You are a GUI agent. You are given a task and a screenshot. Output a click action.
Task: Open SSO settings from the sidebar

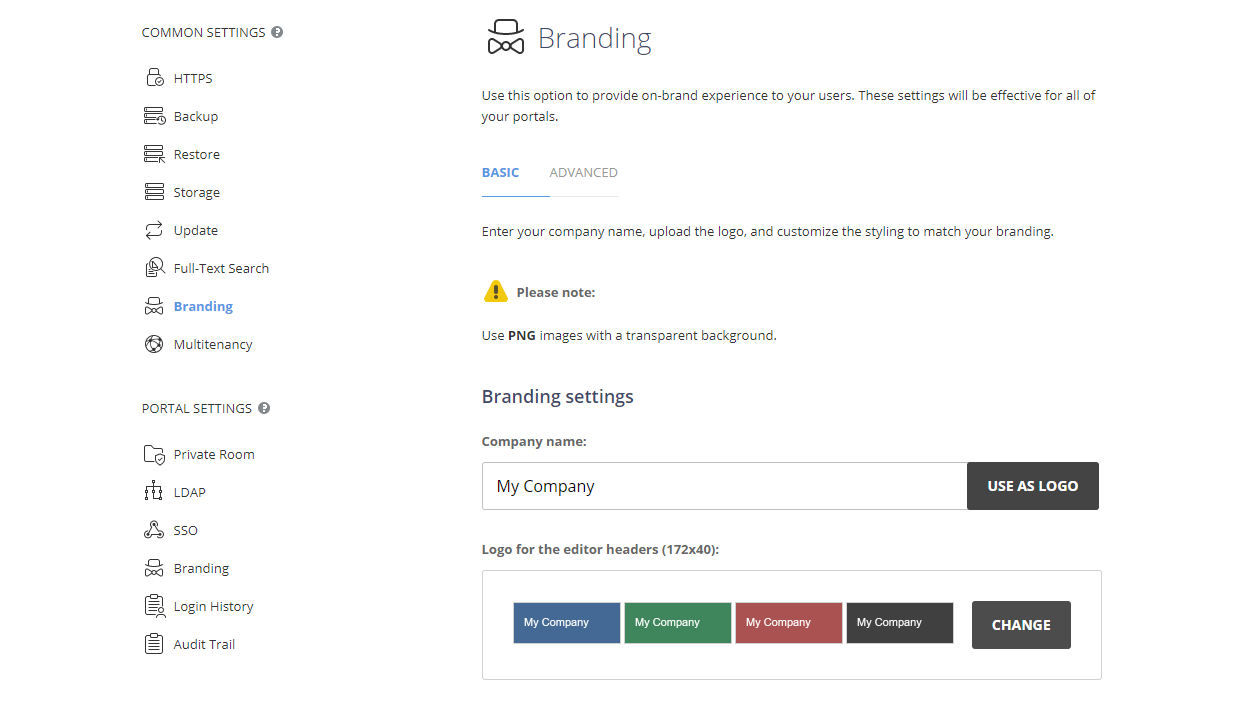(154, 529)
